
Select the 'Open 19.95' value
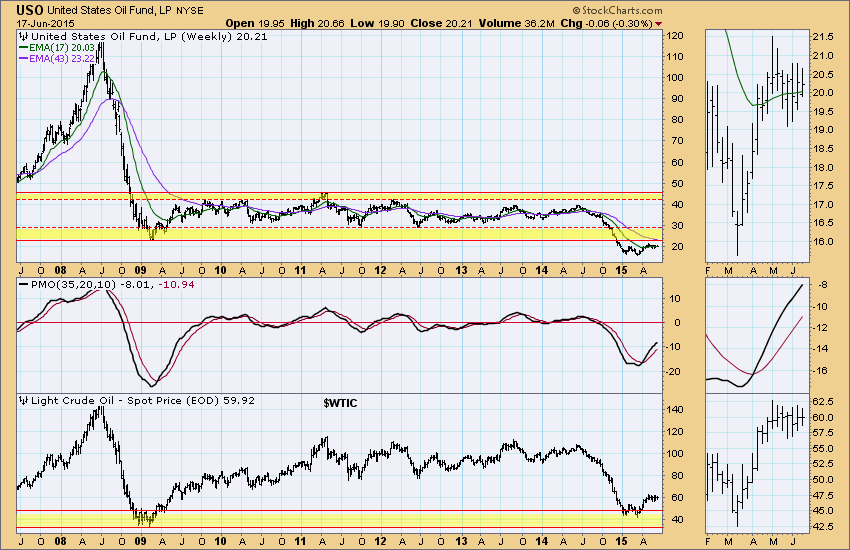pyautogui.click(x=254, y=23)
